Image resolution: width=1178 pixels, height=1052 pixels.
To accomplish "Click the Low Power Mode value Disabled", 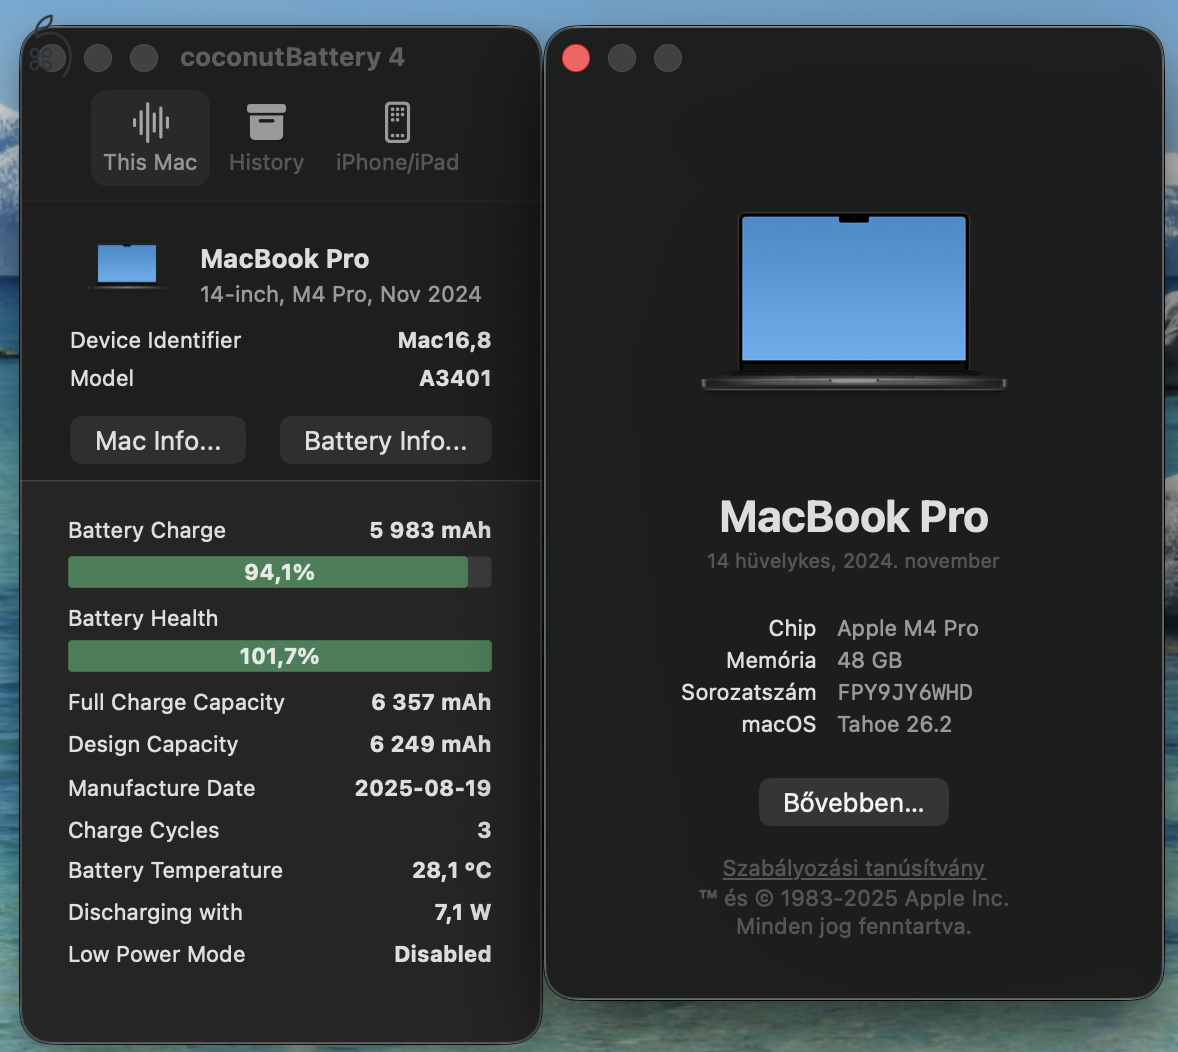I will (x=443, y=954).
